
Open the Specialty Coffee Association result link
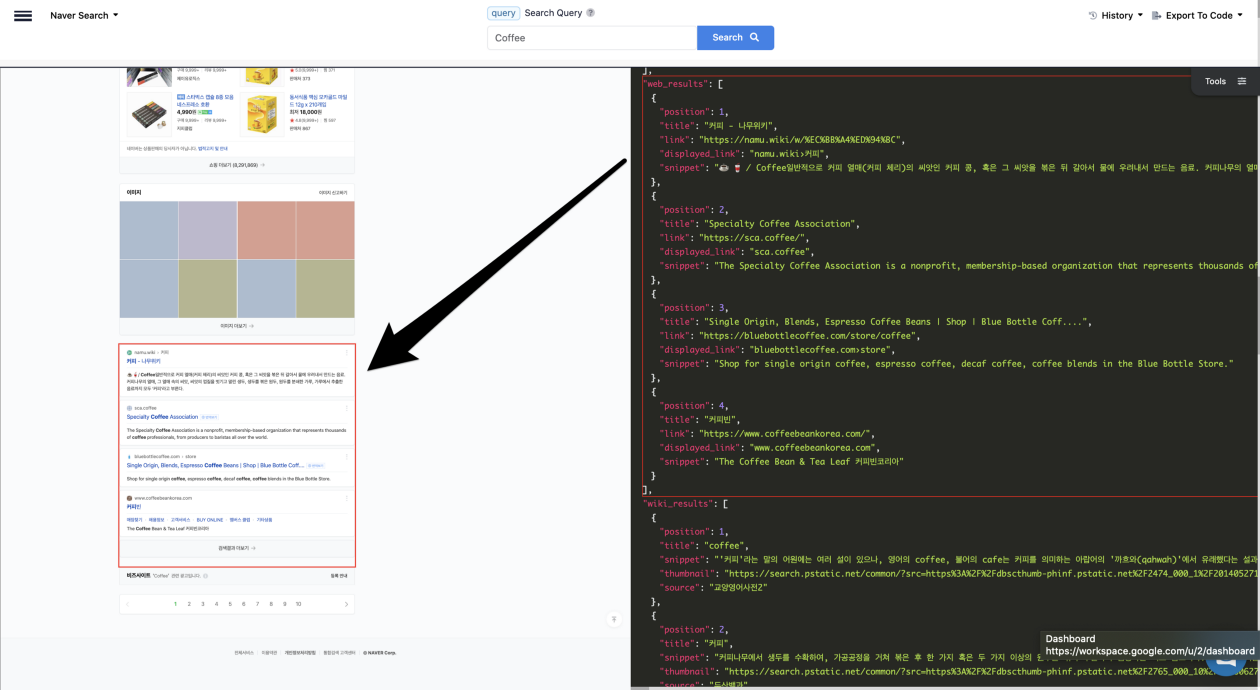pos(162,417)
